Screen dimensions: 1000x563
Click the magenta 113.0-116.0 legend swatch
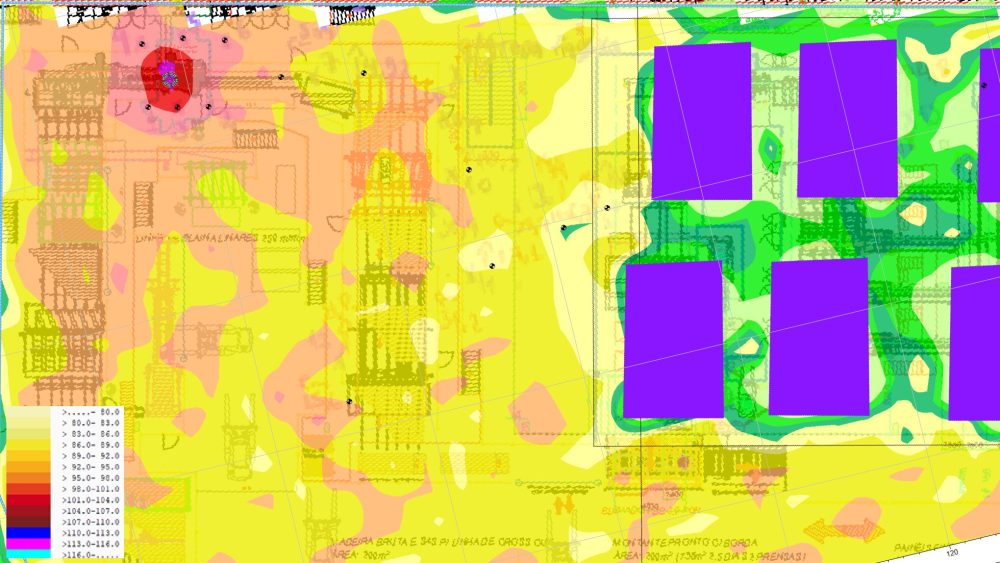28,544
